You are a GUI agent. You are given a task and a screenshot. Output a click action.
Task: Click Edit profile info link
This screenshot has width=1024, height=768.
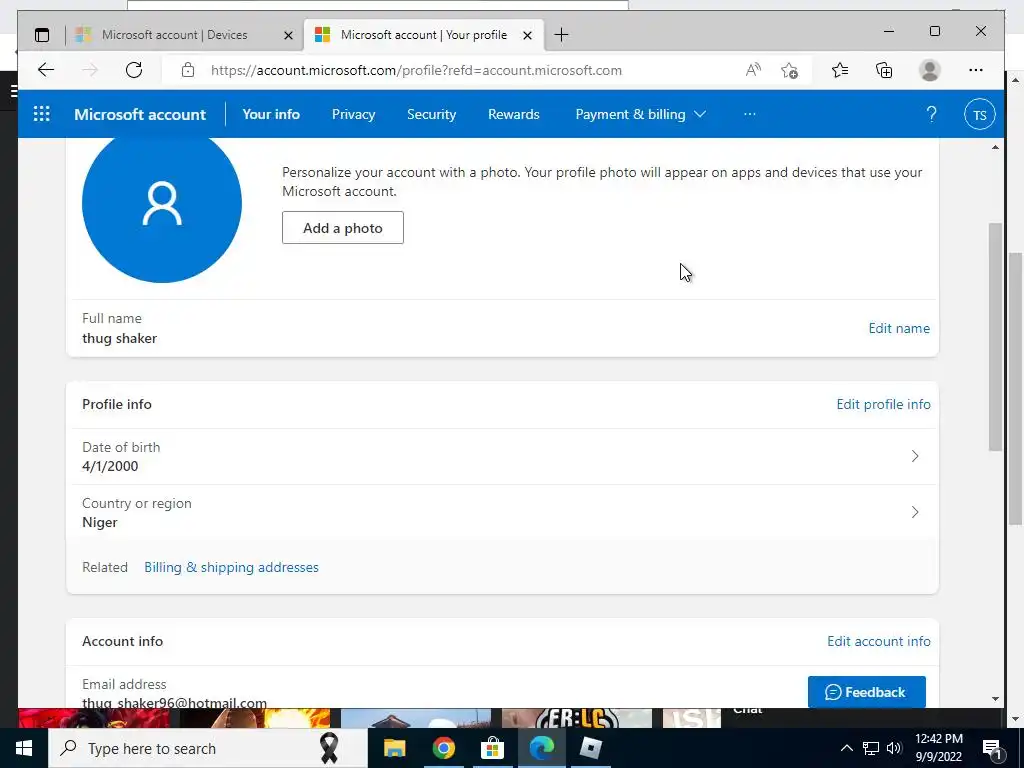click(x=883, y=404)
